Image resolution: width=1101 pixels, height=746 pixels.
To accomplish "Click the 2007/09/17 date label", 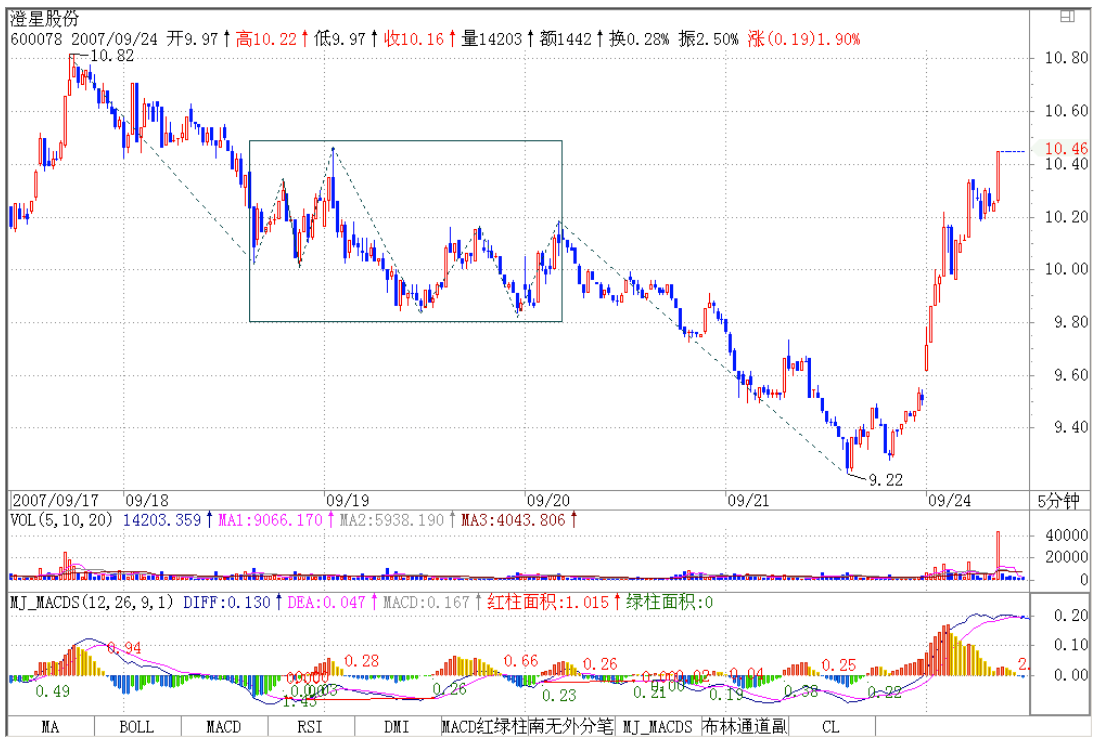I will (55, 500).
